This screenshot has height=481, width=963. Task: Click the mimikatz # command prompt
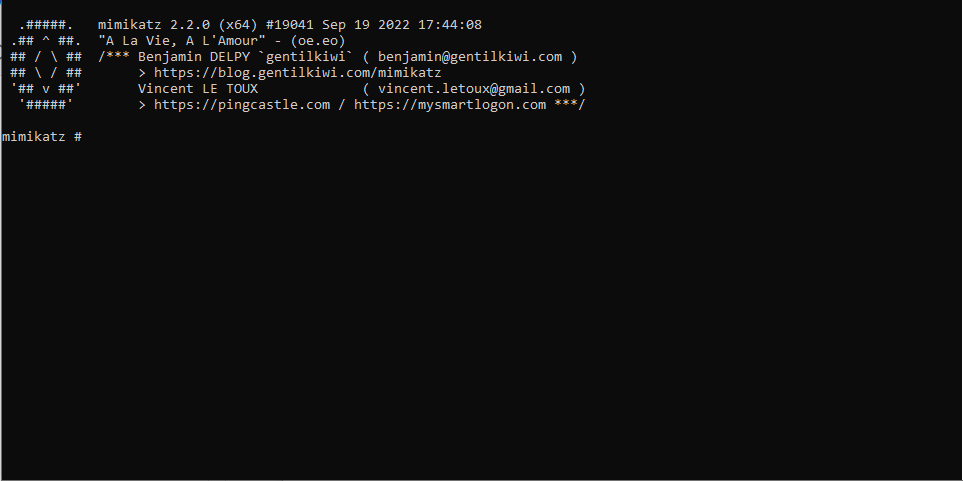coord(42,137)
